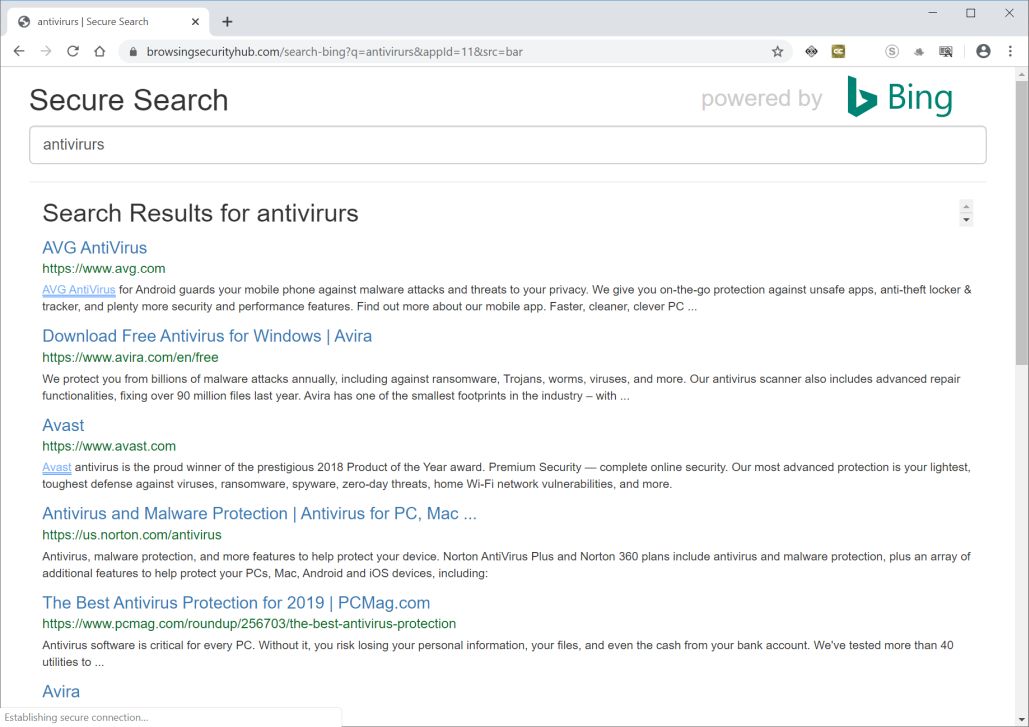Open Download Free Antivirus for Windows Avira
Viewport: 1029px width, 727px height.
click(207, 336)
